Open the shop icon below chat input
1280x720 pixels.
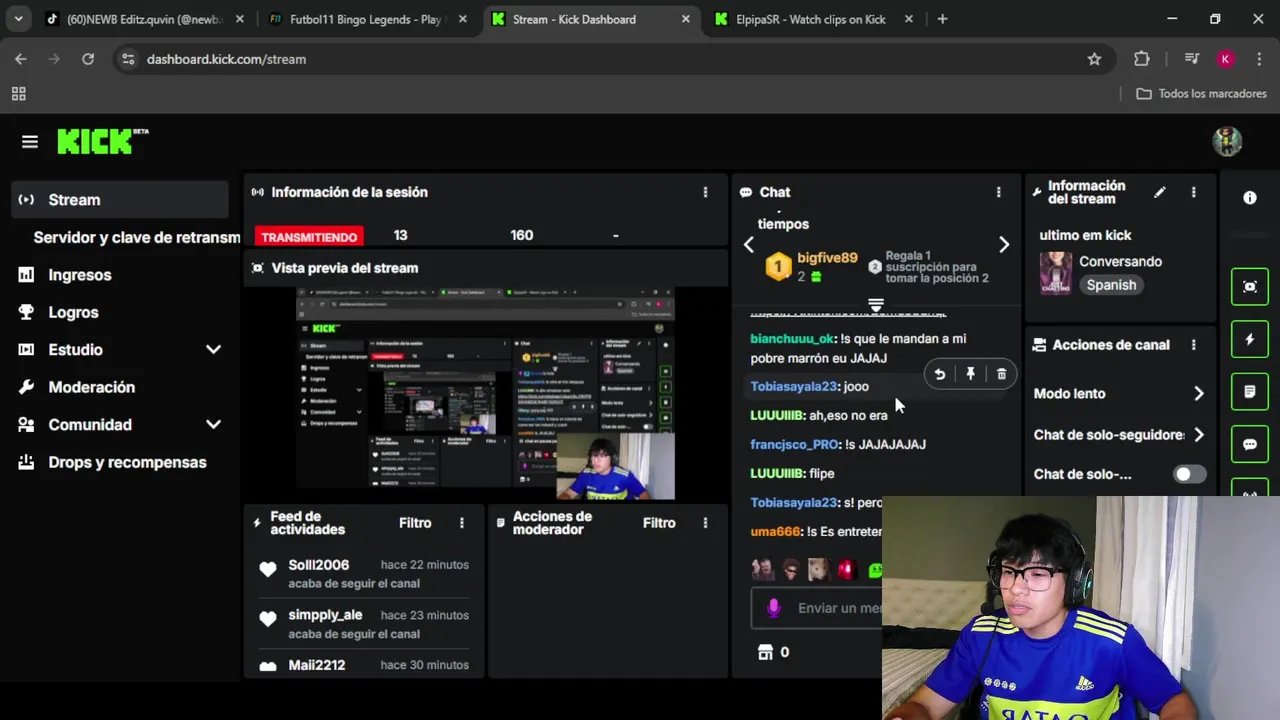click(765, 652)
